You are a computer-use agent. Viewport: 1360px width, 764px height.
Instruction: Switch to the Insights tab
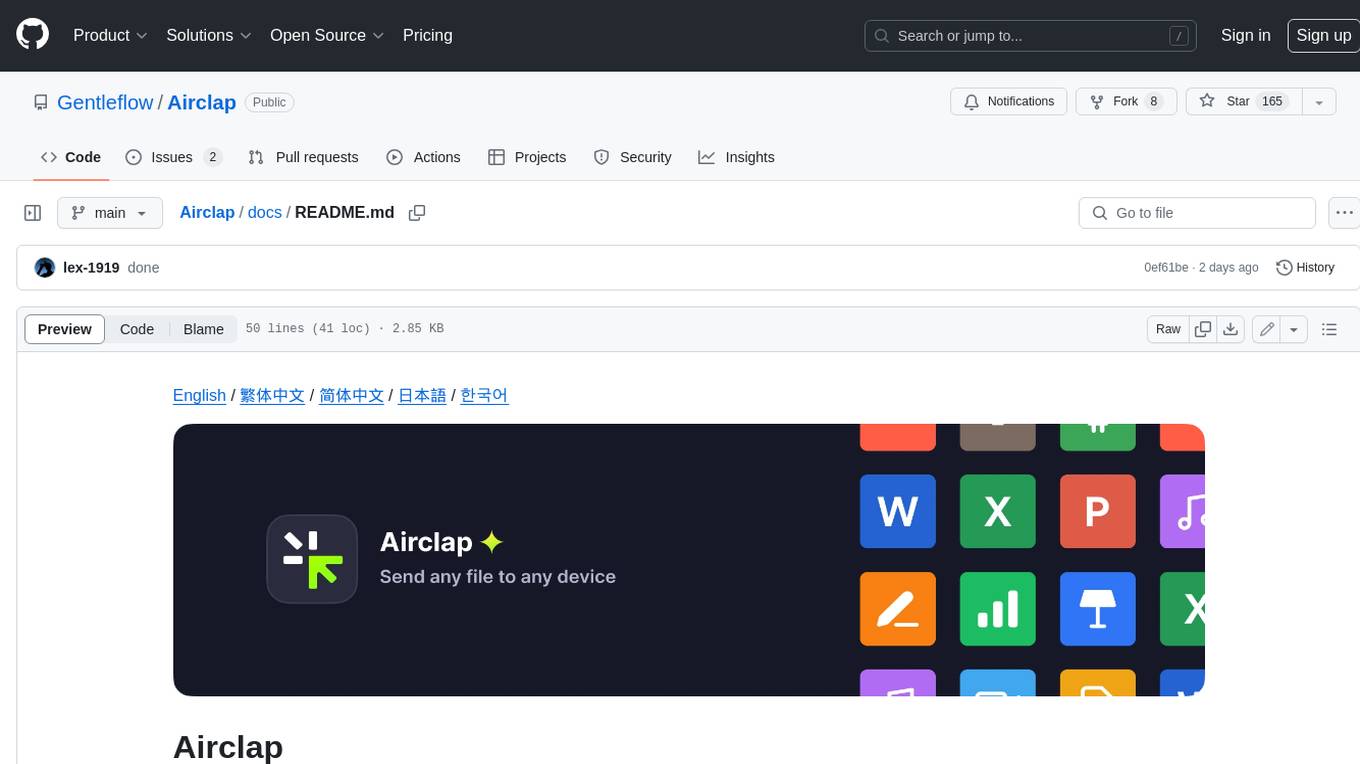pyautogui.click(x=736, y=157)
